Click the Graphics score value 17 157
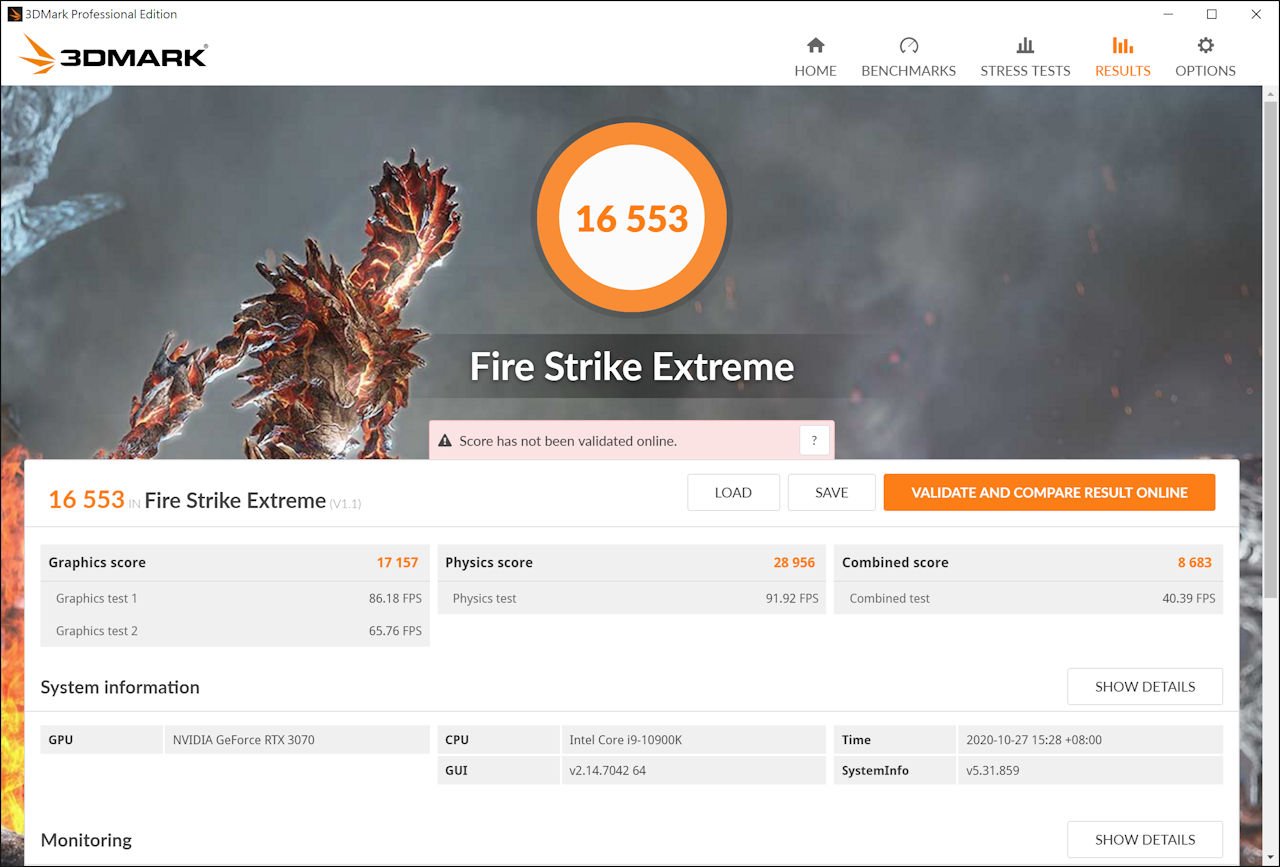This screenshot has height=867, width=1280. point(397,562)
